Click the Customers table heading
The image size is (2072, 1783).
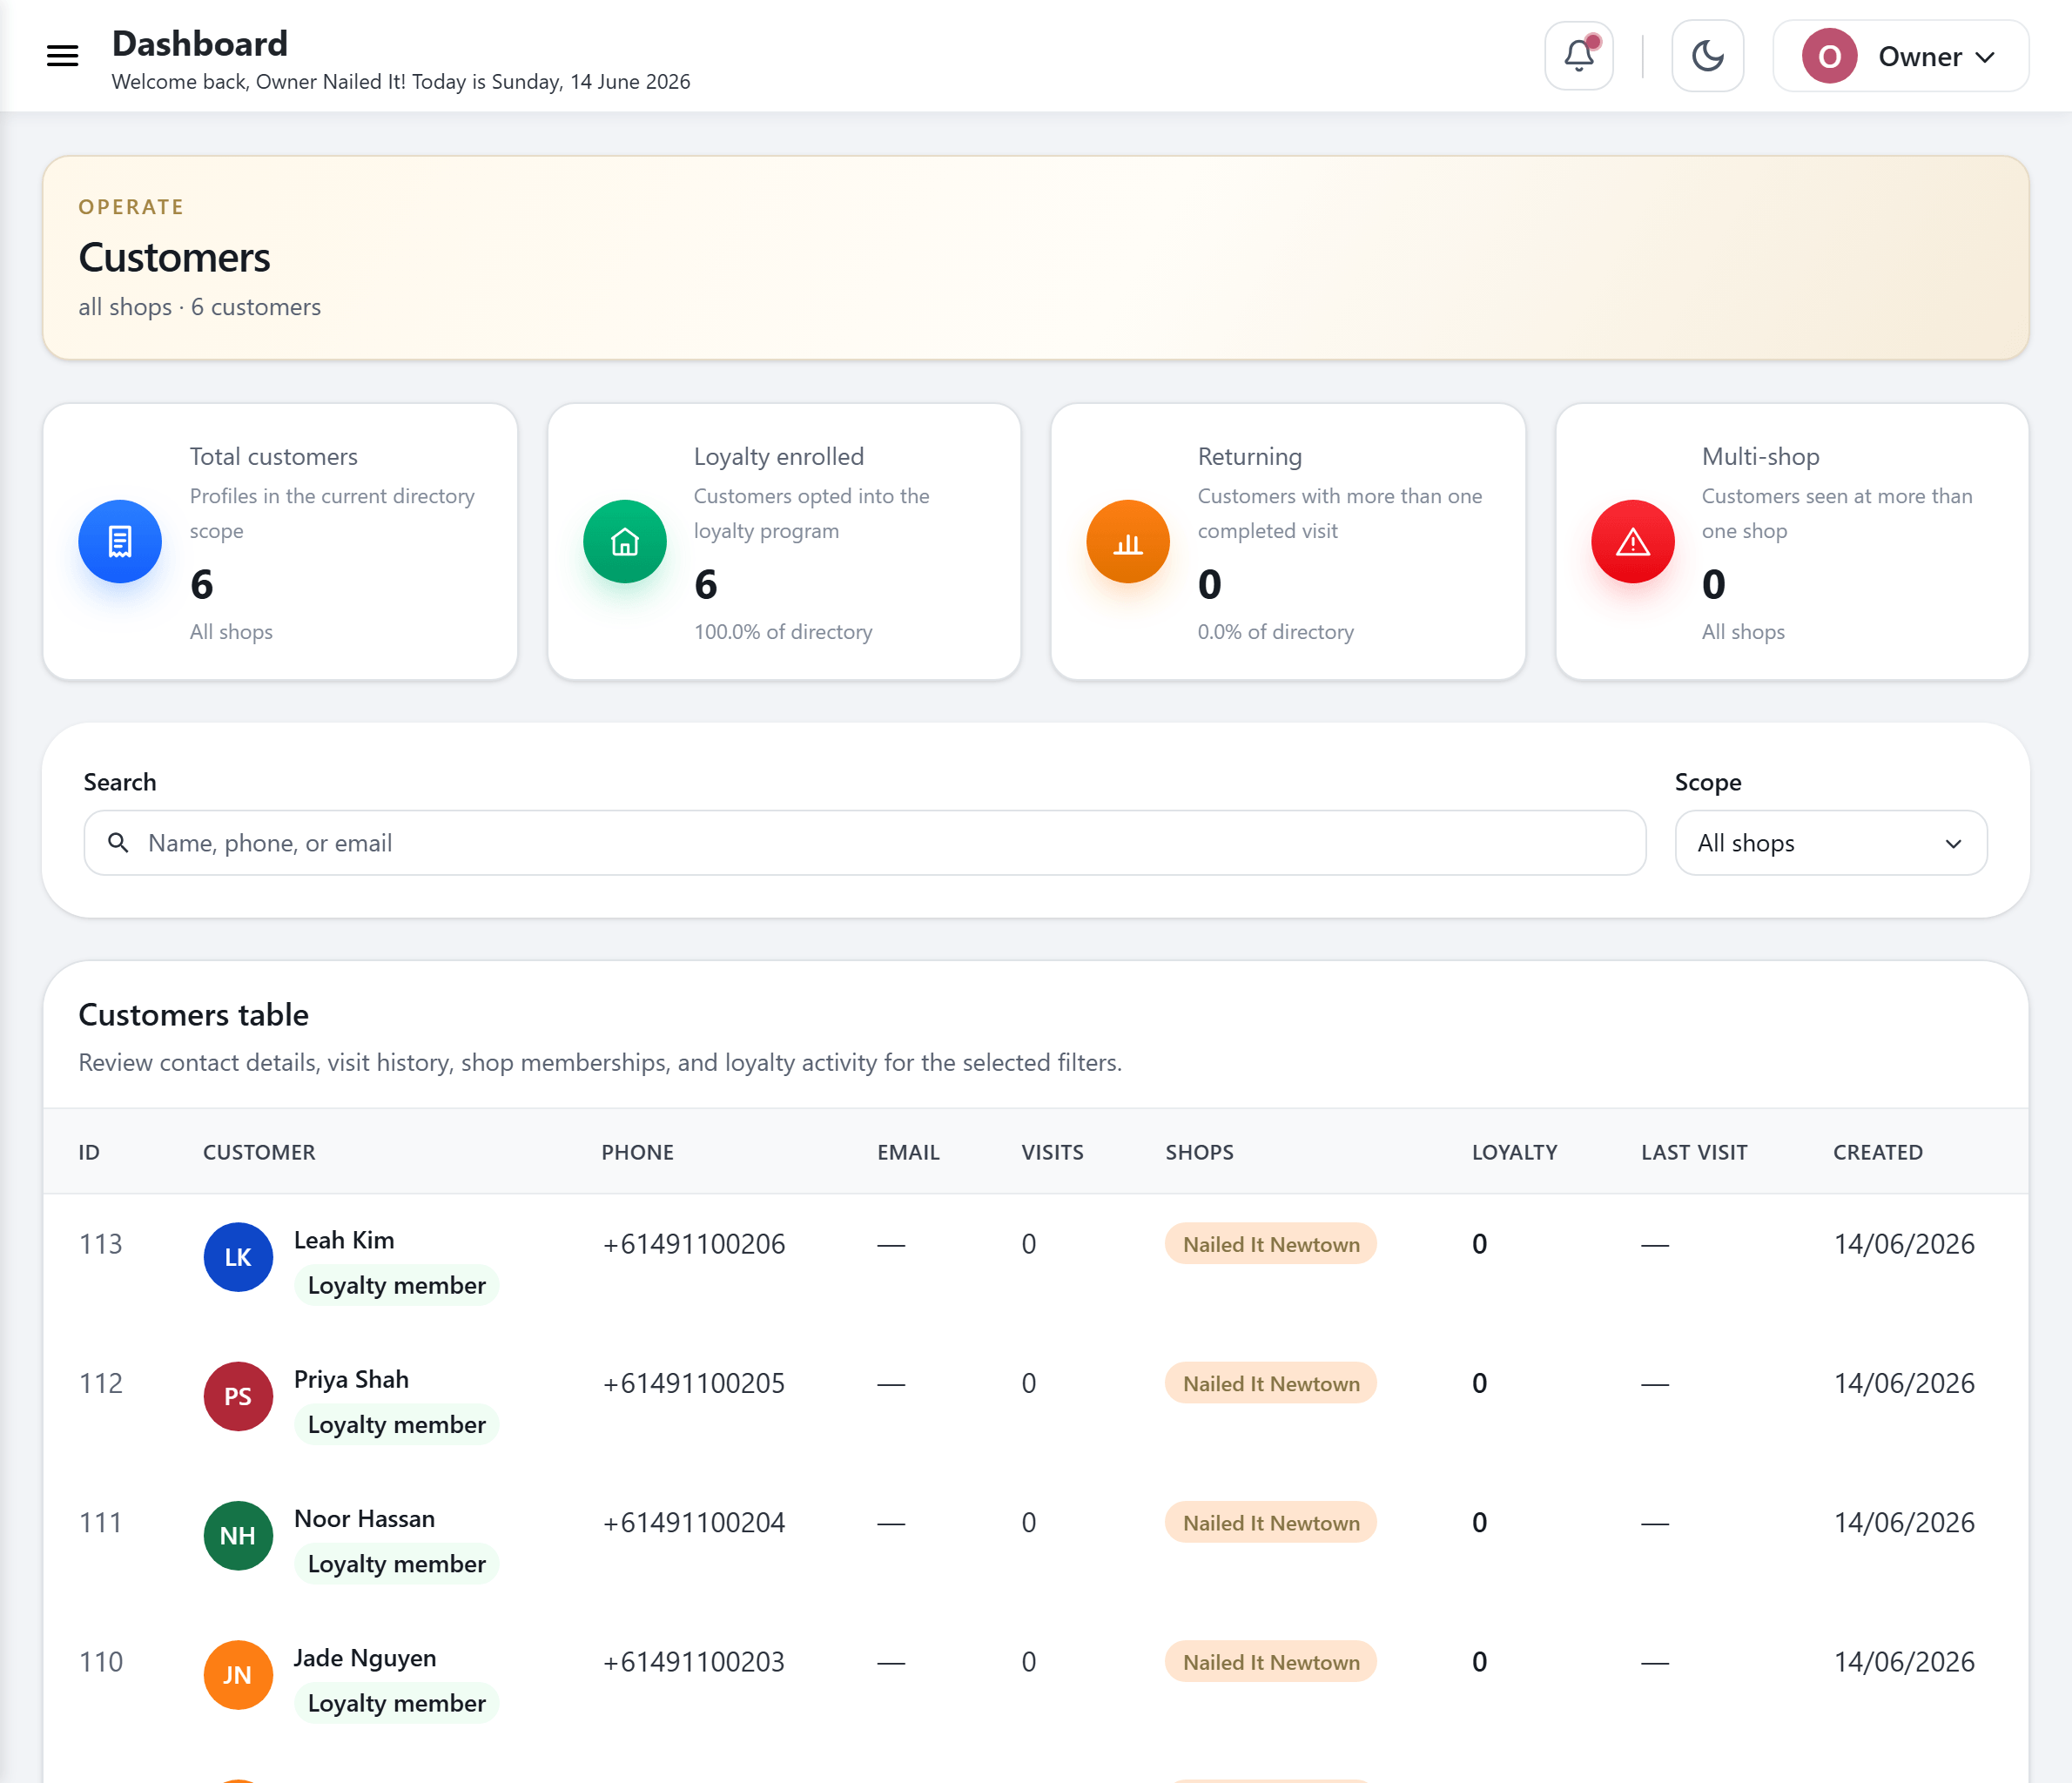coord(193,1014)
